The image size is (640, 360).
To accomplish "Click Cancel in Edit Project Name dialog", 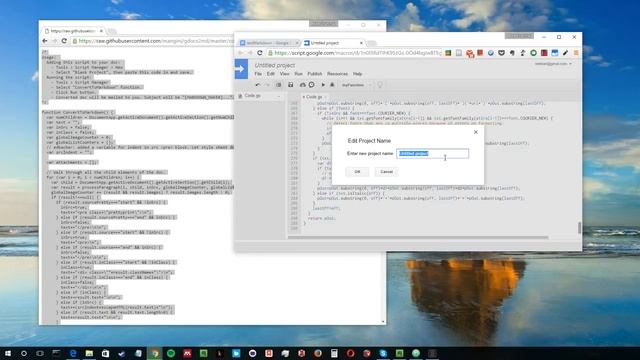I will tap(386, 172).
